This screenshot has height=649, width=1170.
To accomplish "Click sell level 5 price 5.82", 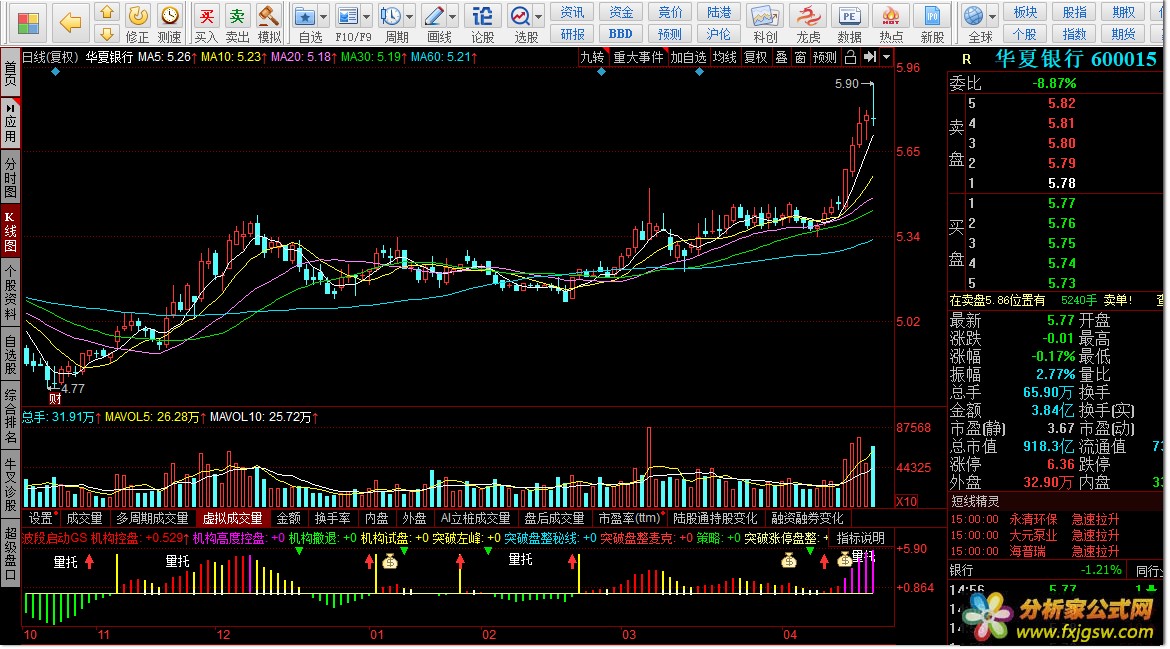I will 1061,104.
